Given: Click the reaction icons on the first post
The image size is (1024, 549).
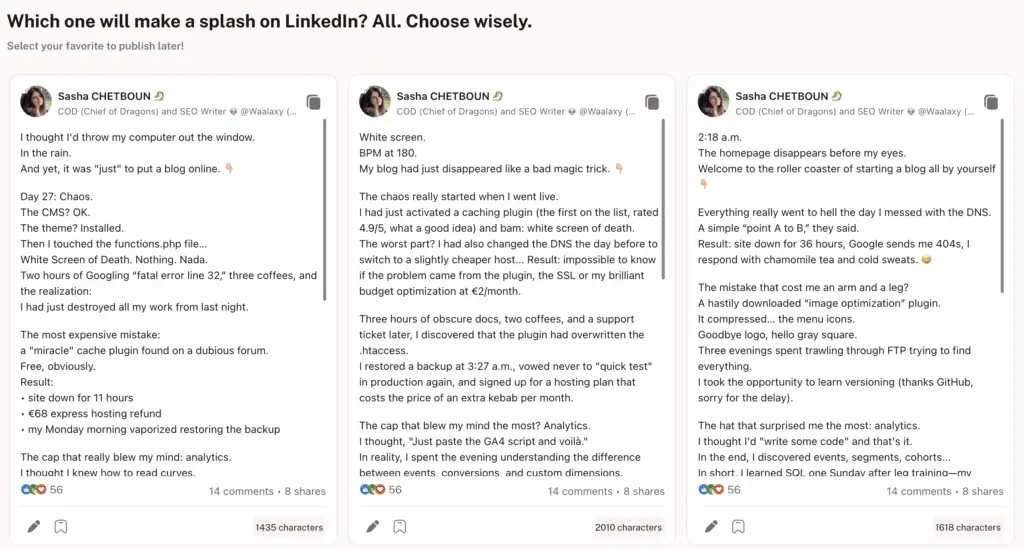Looking at the screenshot, I should (x=33, y=490).
